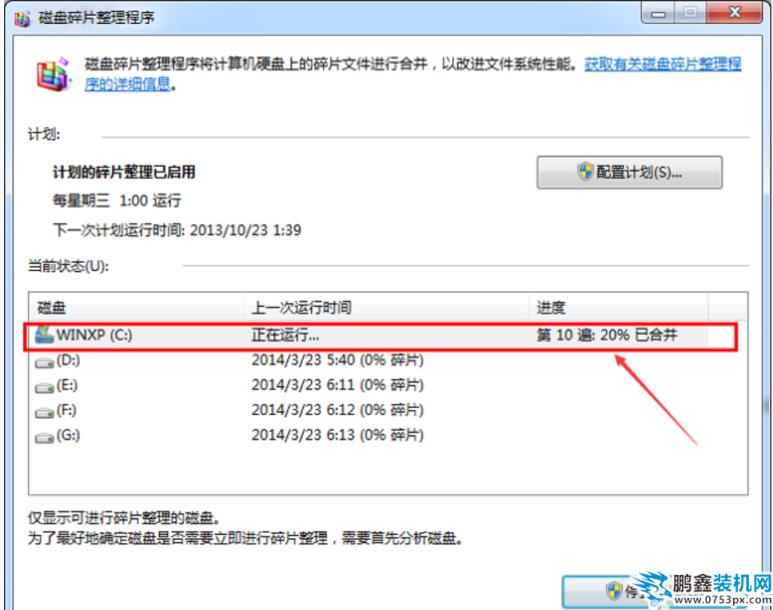Click the Disk Defragmenter title bar icon

(22, 19)
